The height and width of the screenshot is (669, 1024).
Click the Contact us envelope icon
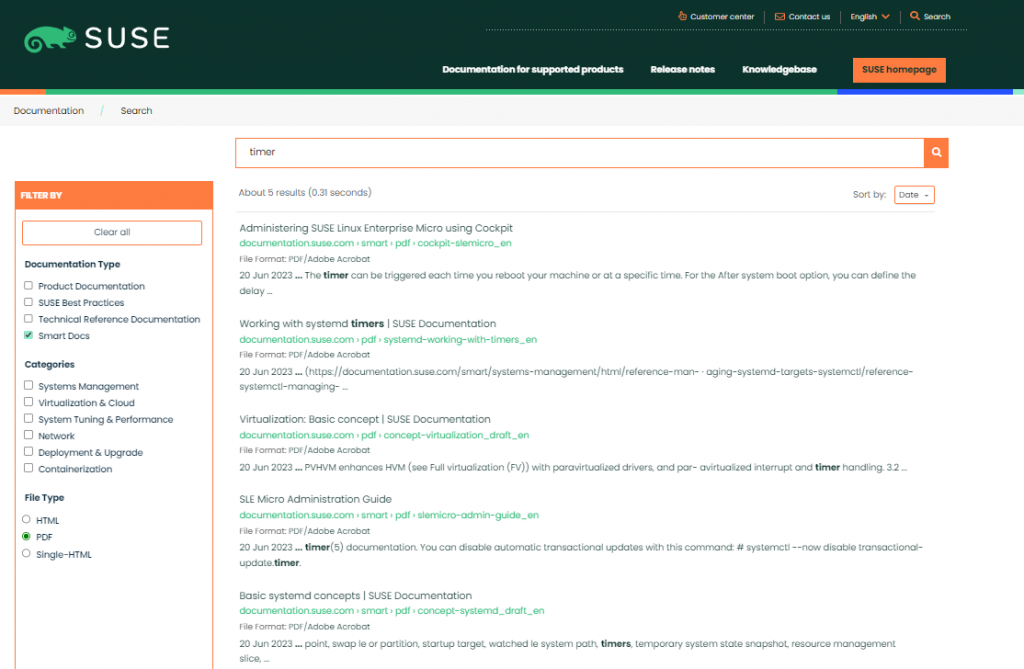click(779, 17)
